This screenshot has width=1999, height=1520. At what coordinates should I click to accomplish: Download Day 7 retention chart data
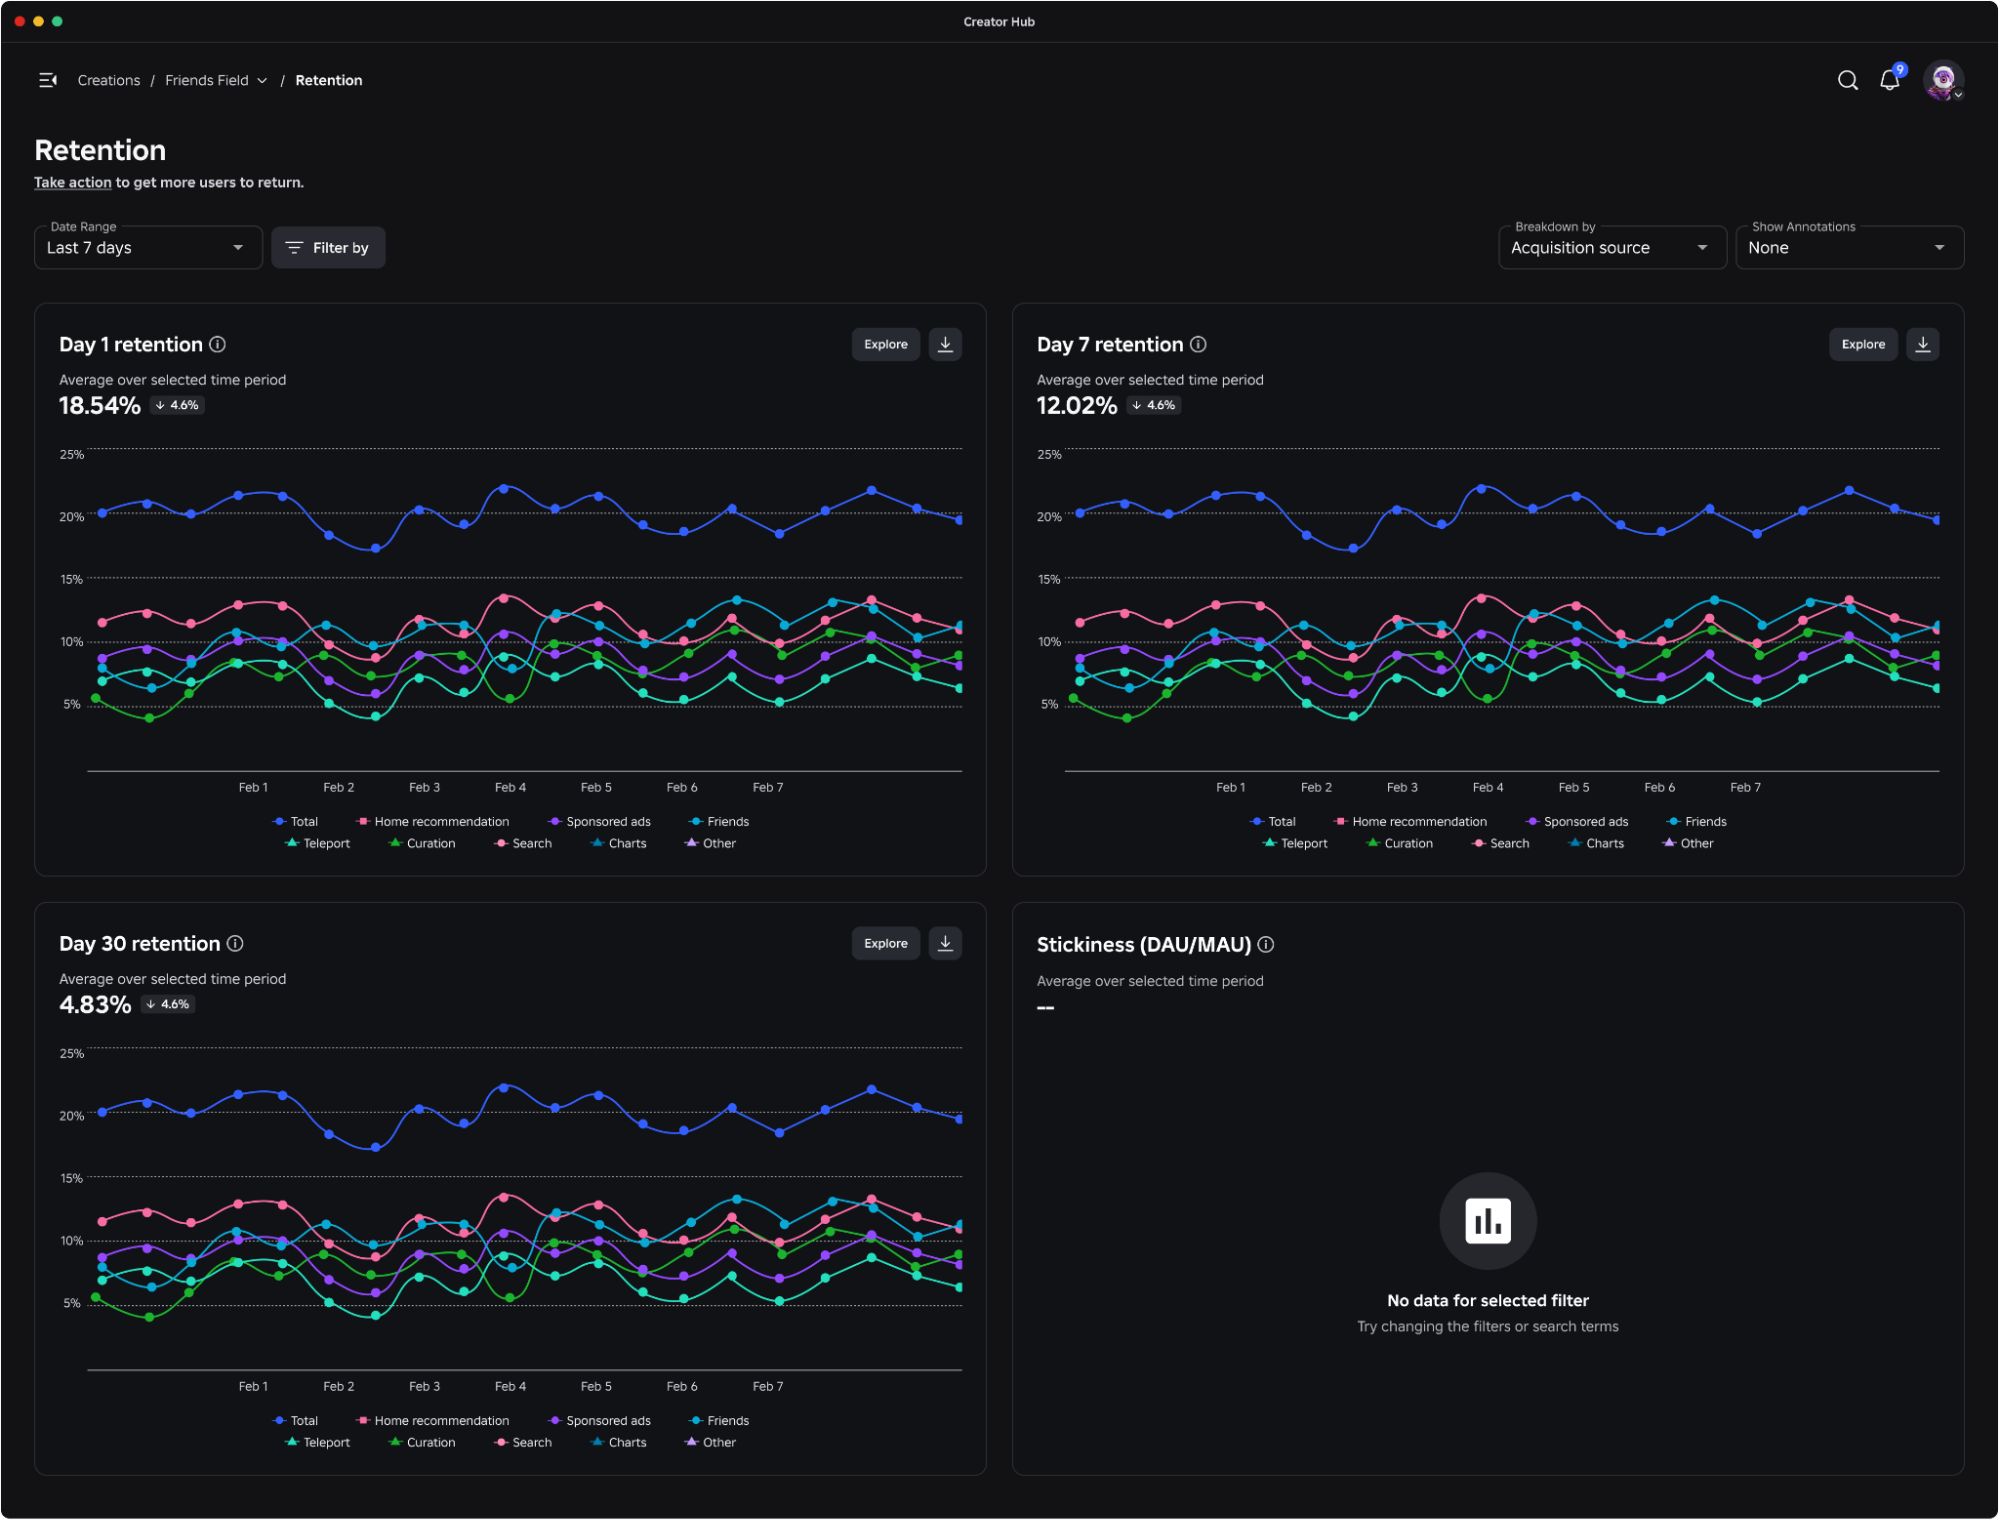(x=1922, y=344)
